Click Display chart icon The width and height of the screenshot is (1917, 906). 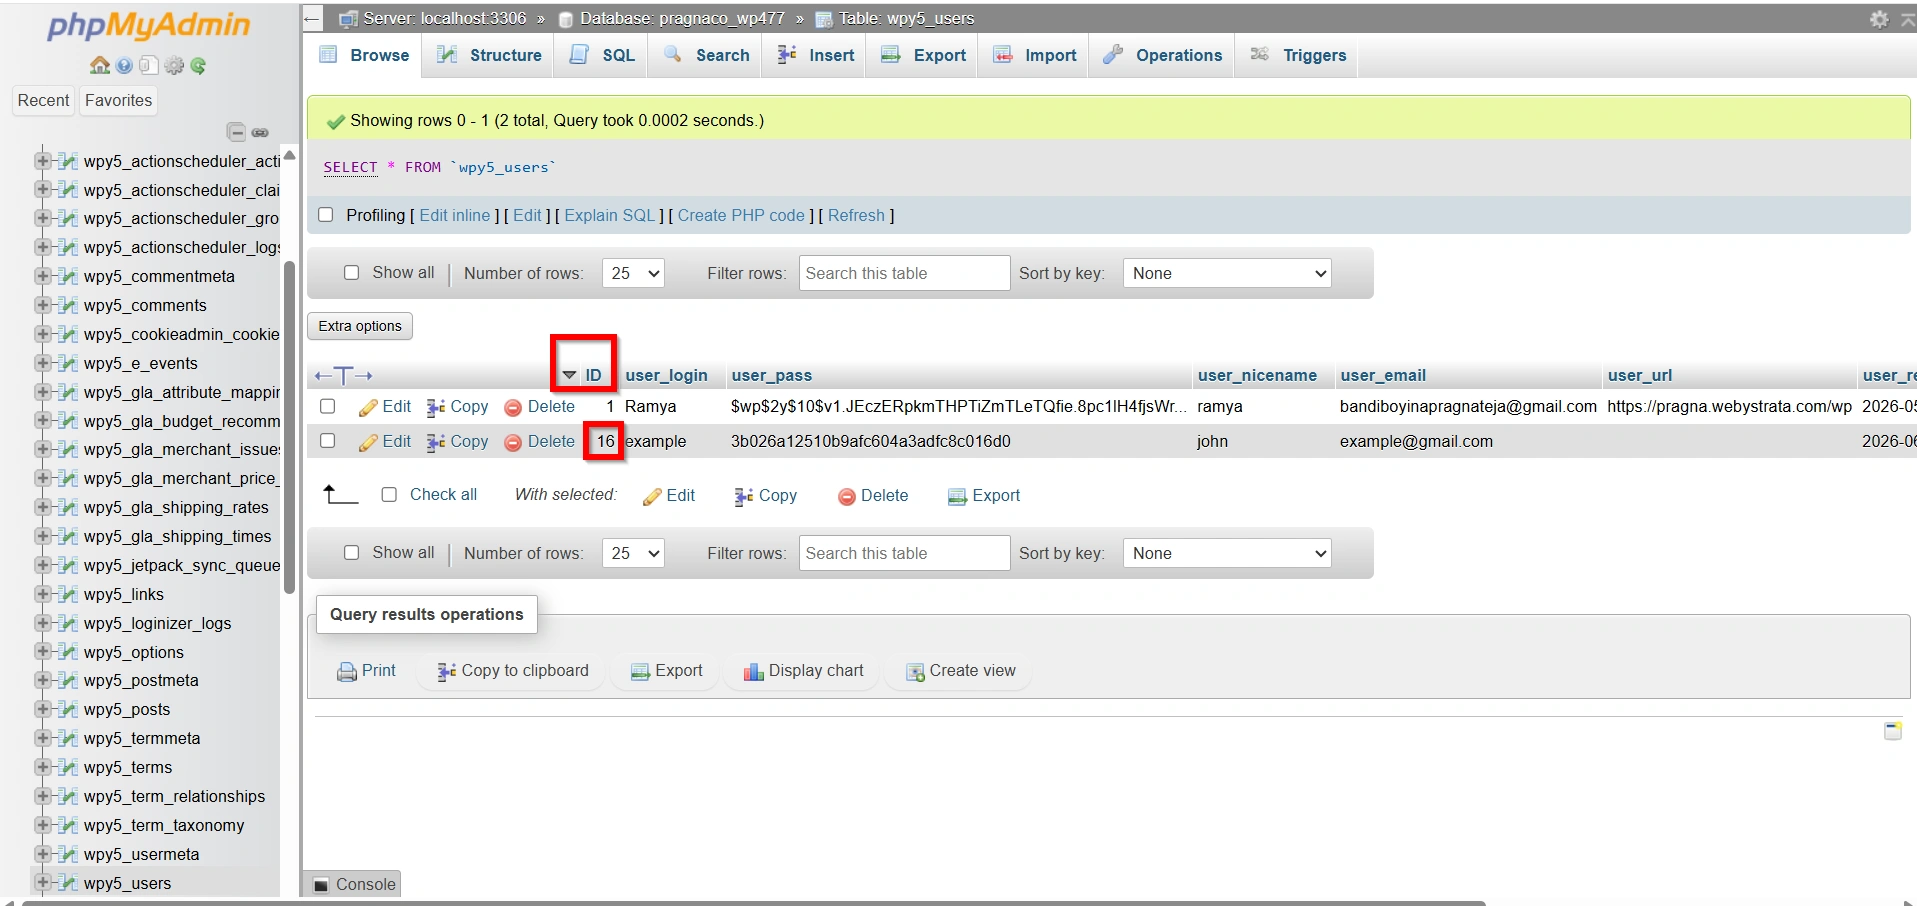point(753,672)
